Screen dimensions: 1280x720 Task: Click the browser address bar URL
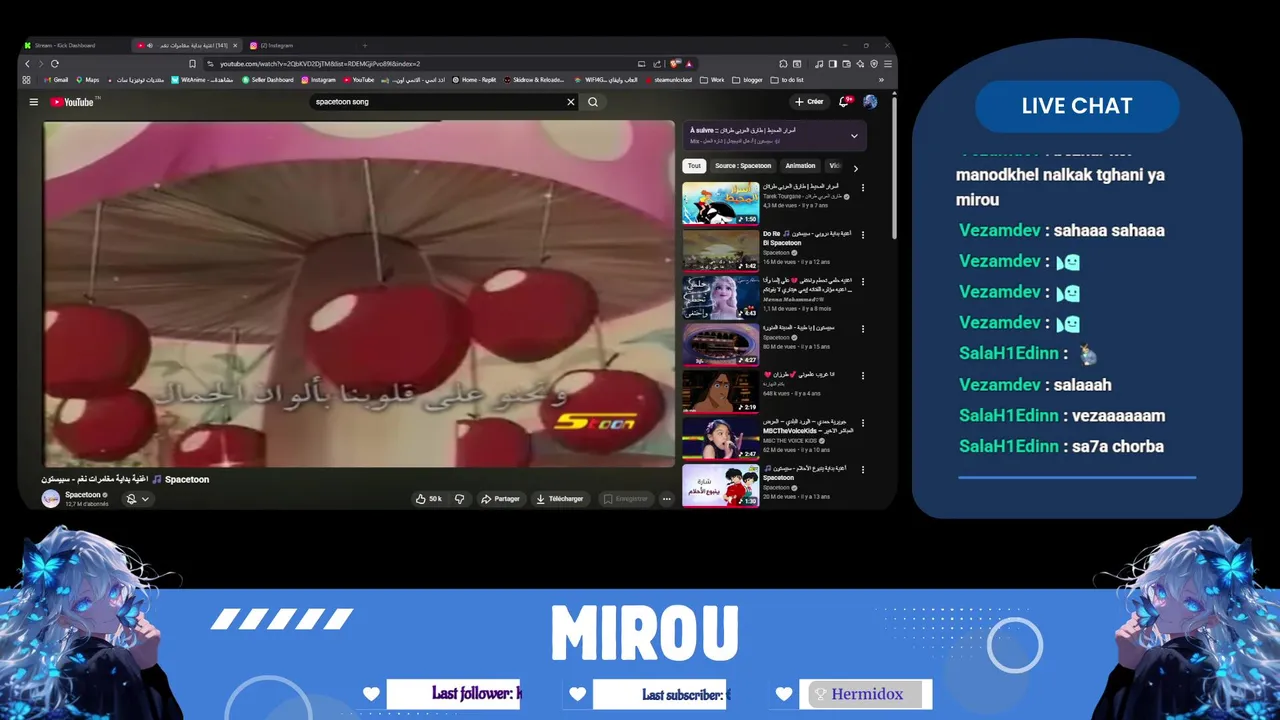(x=320, y=64)
